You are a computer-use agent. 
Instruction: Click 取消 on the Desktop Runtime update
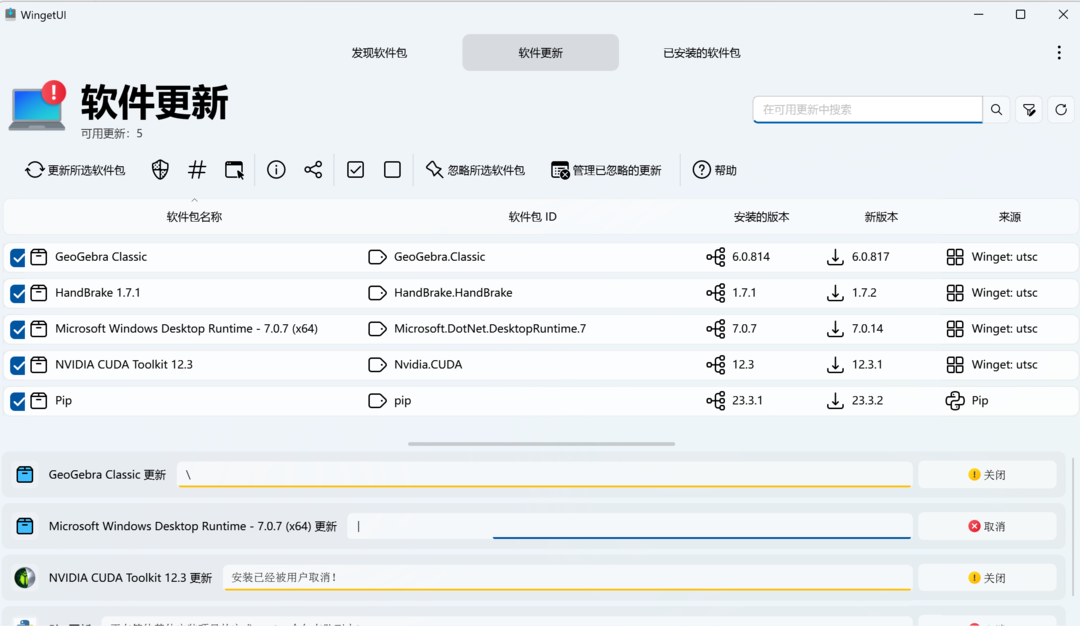coord(987,525)
